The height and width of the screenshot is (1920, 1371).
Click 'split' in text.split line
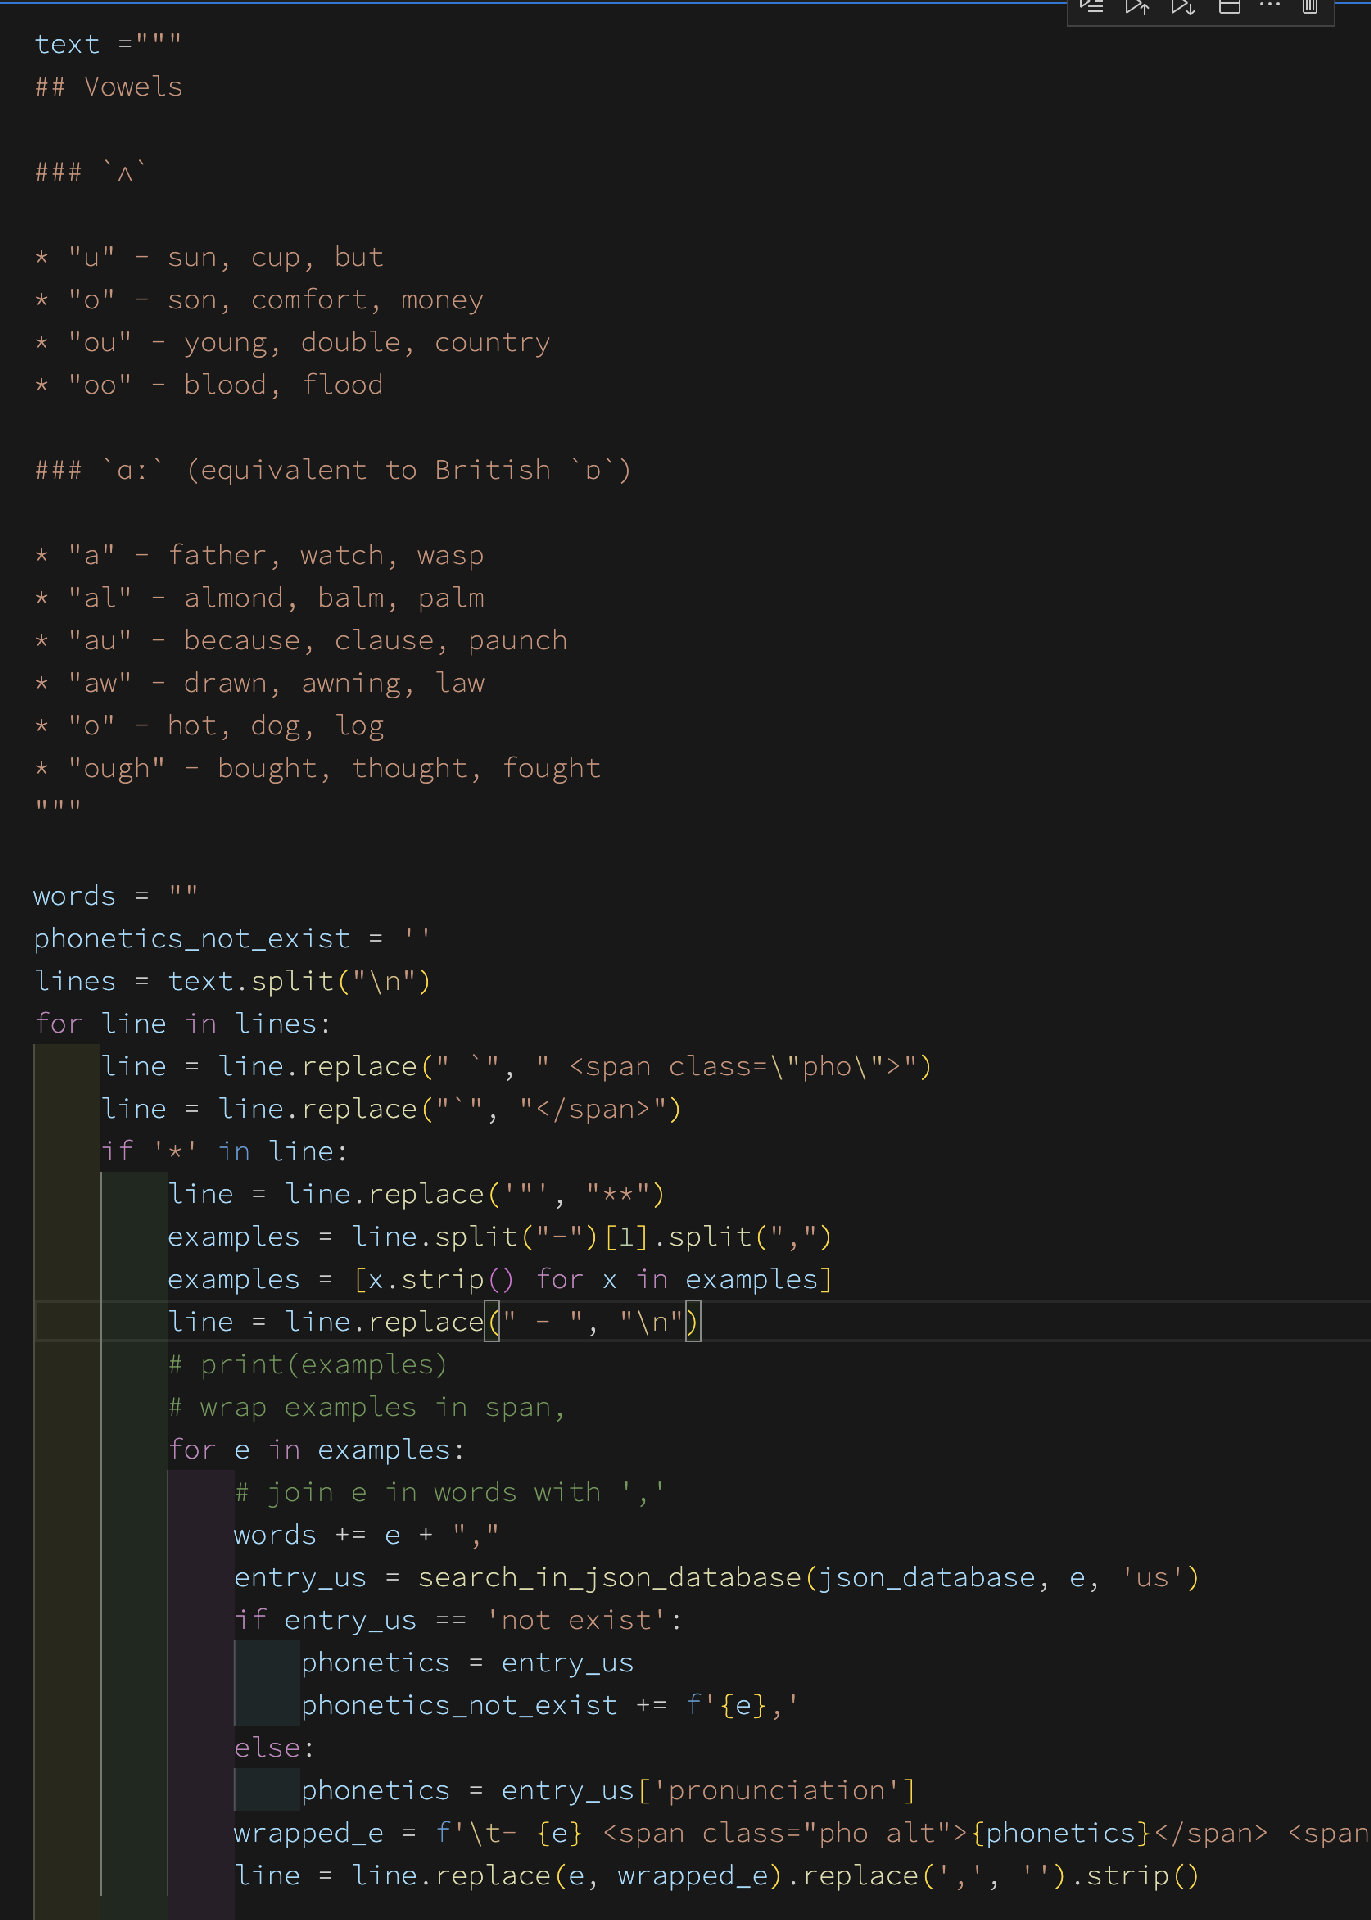[x=292, y=981]
